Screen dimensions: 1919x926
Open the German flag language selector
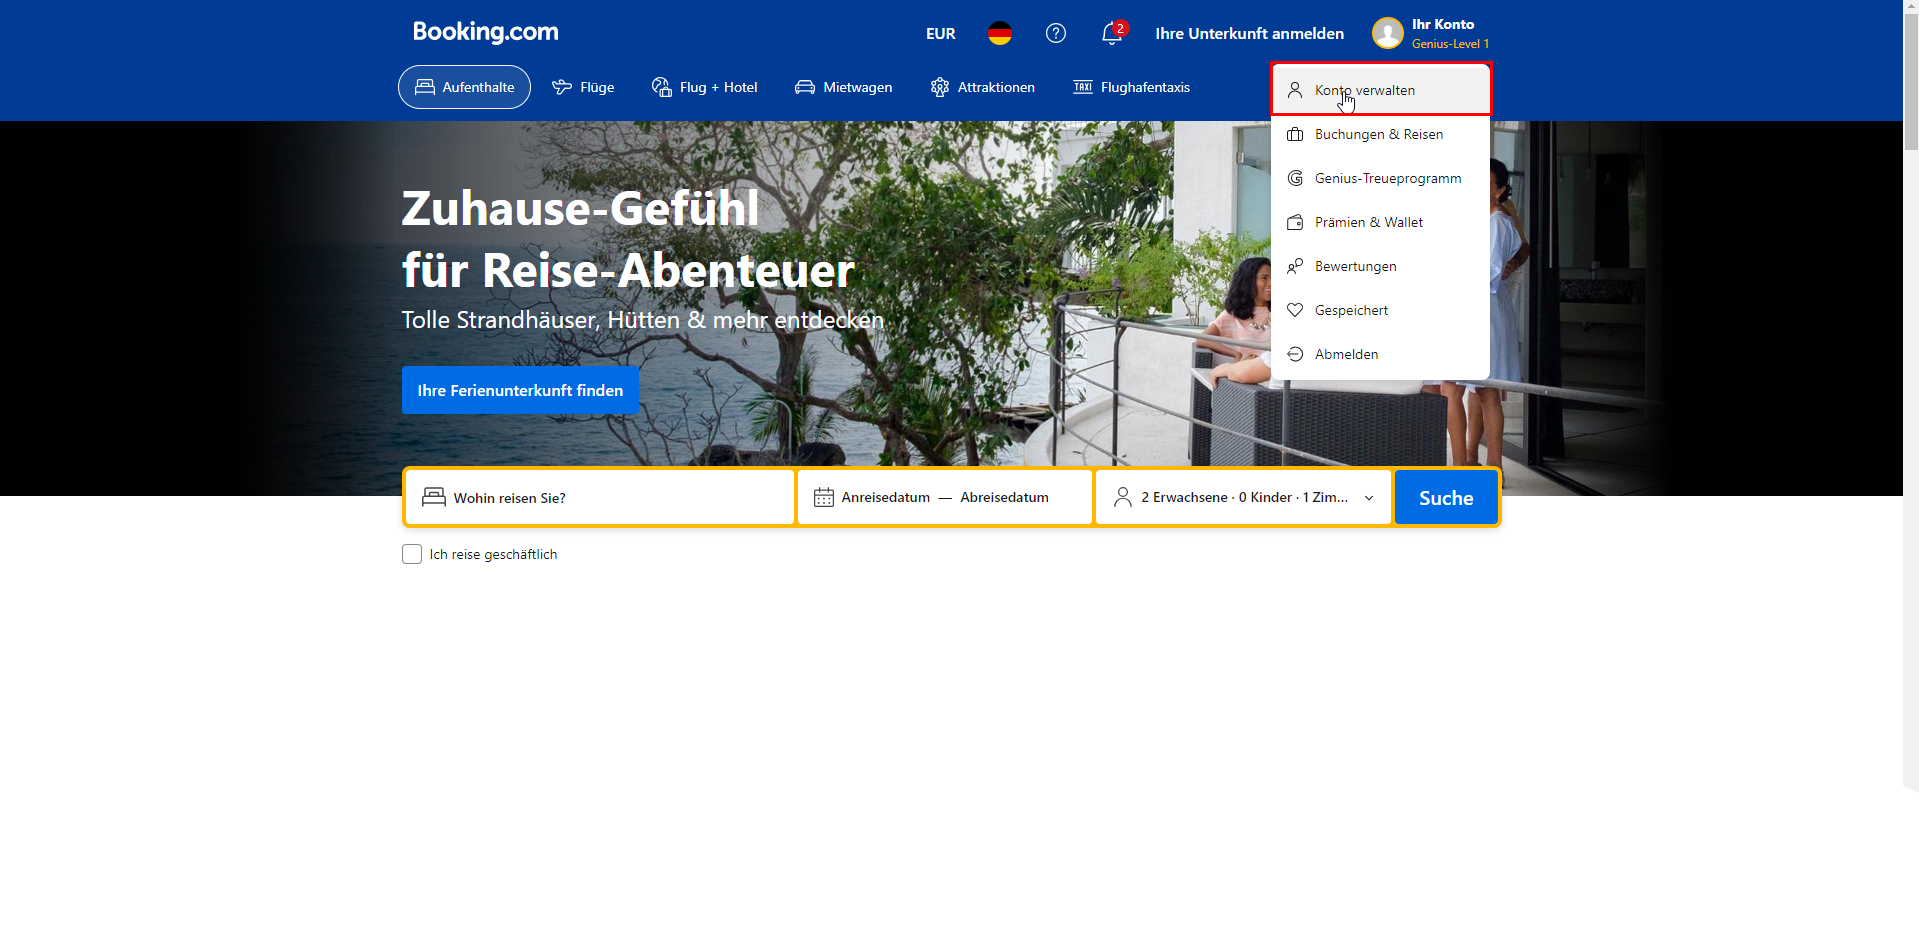pyautogui.click(x=999, y=33)
